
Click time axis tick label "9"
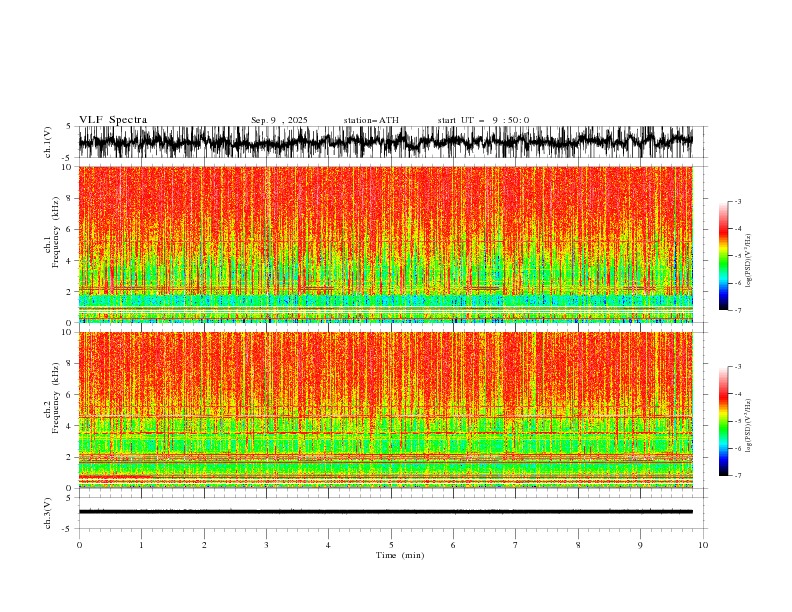coord(640,545)
